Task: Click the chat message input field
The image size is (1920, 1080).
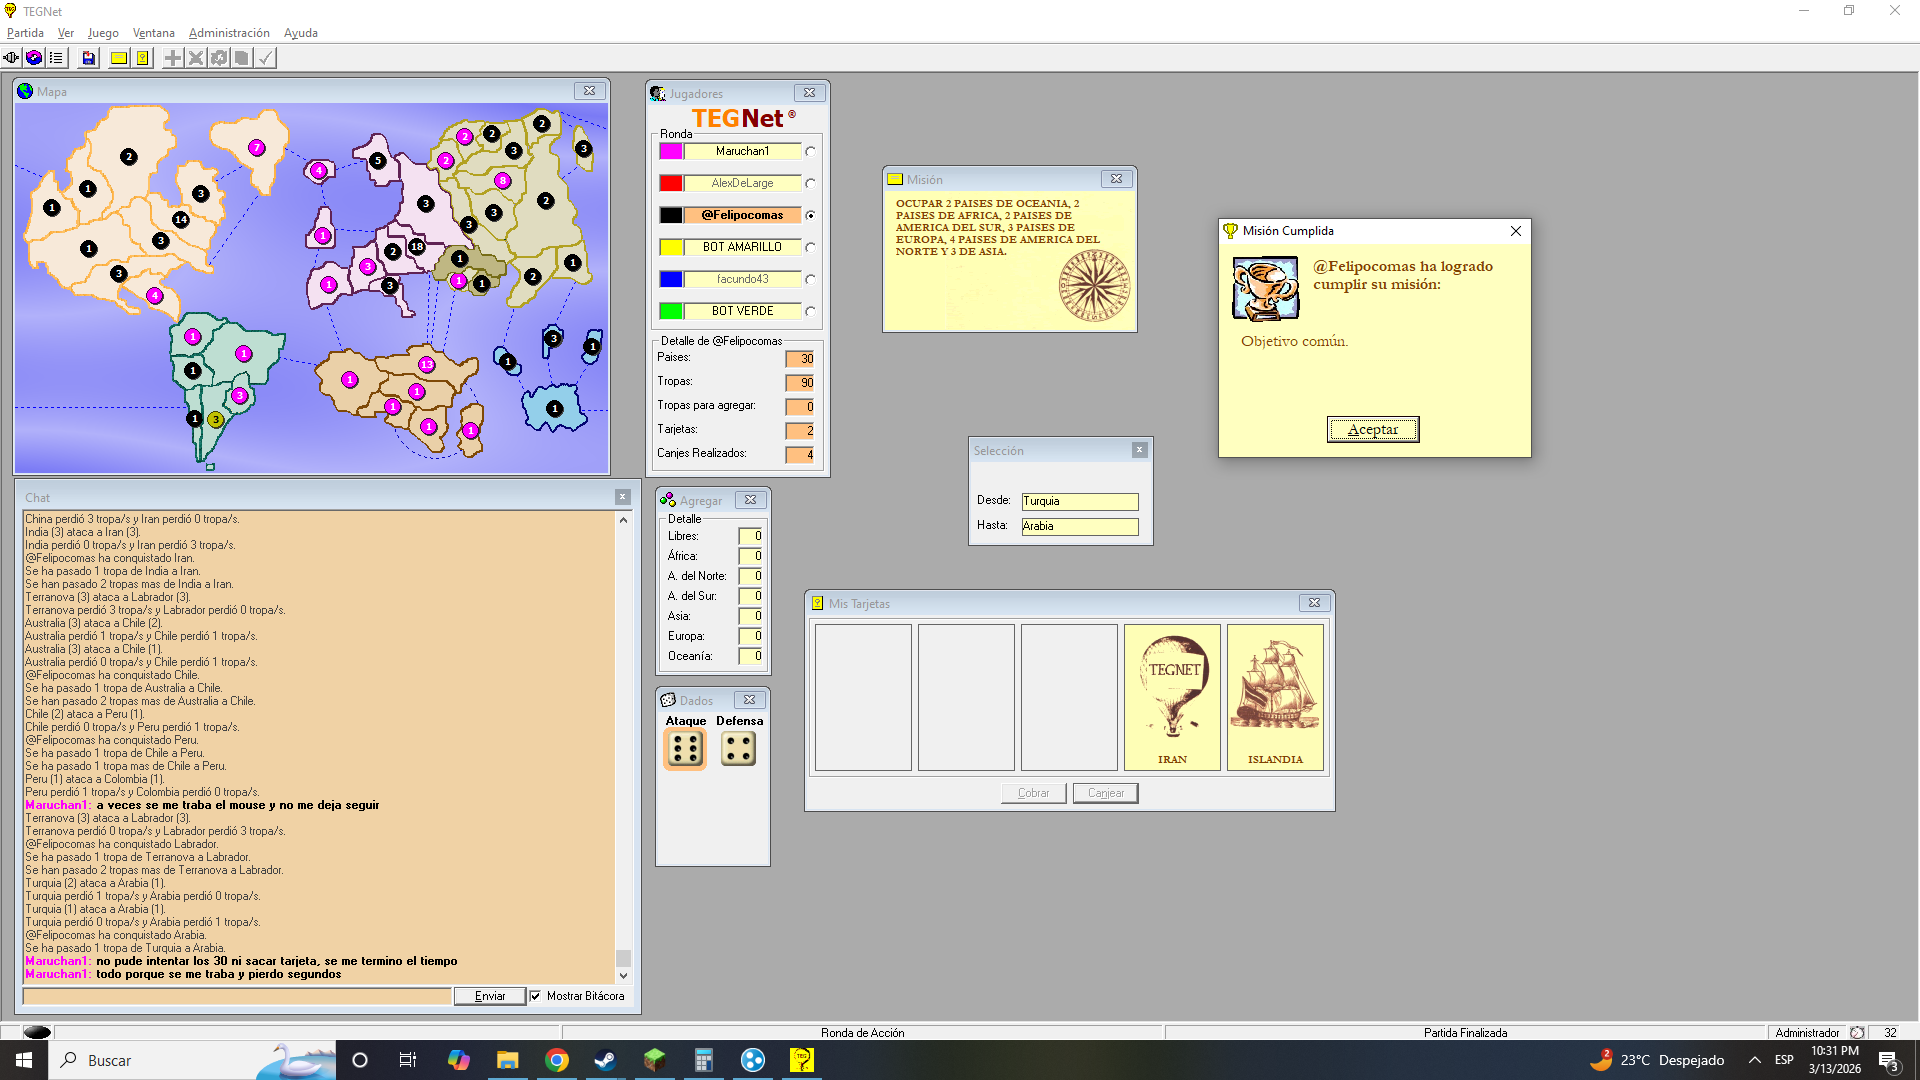Action: click(237, 996)
